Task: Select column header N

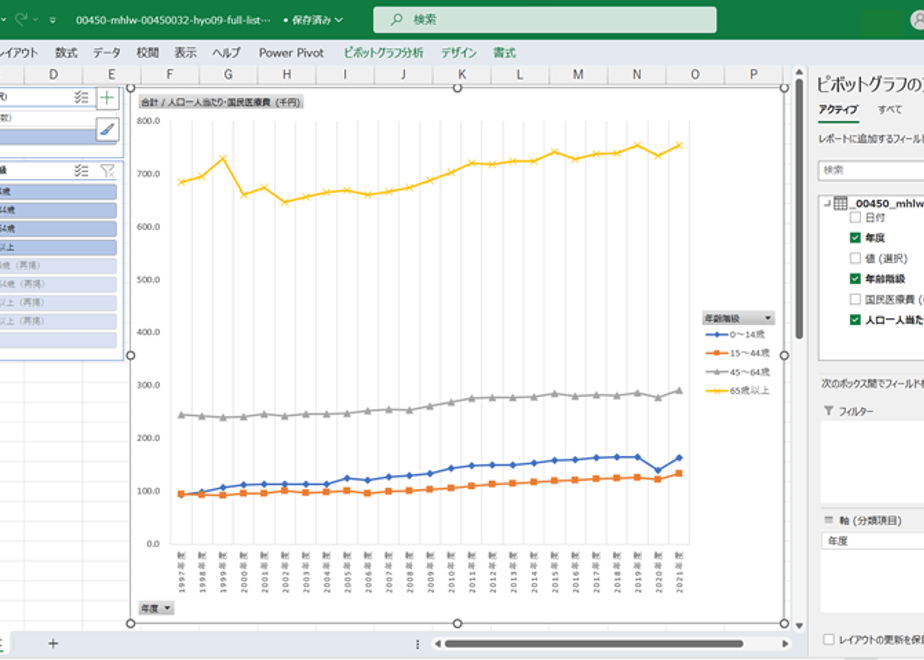Action: [x=636, y=74]
